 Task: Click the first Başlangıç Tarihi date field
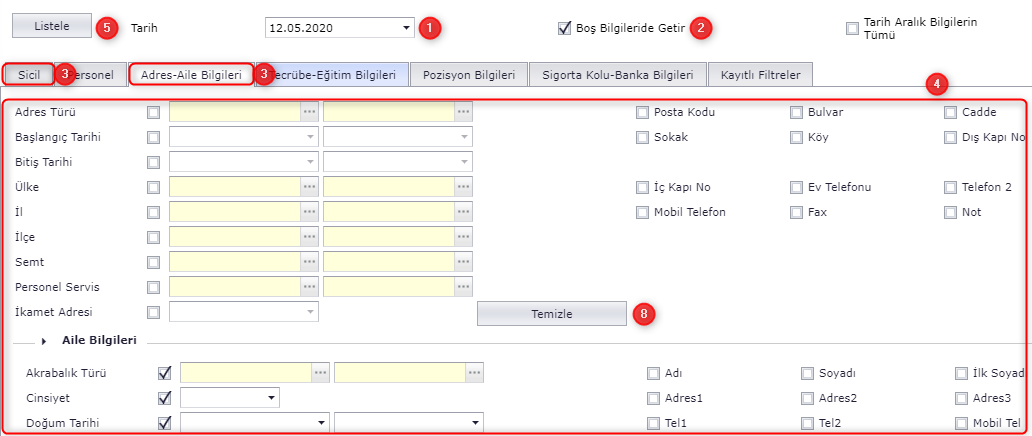(235, 137)
